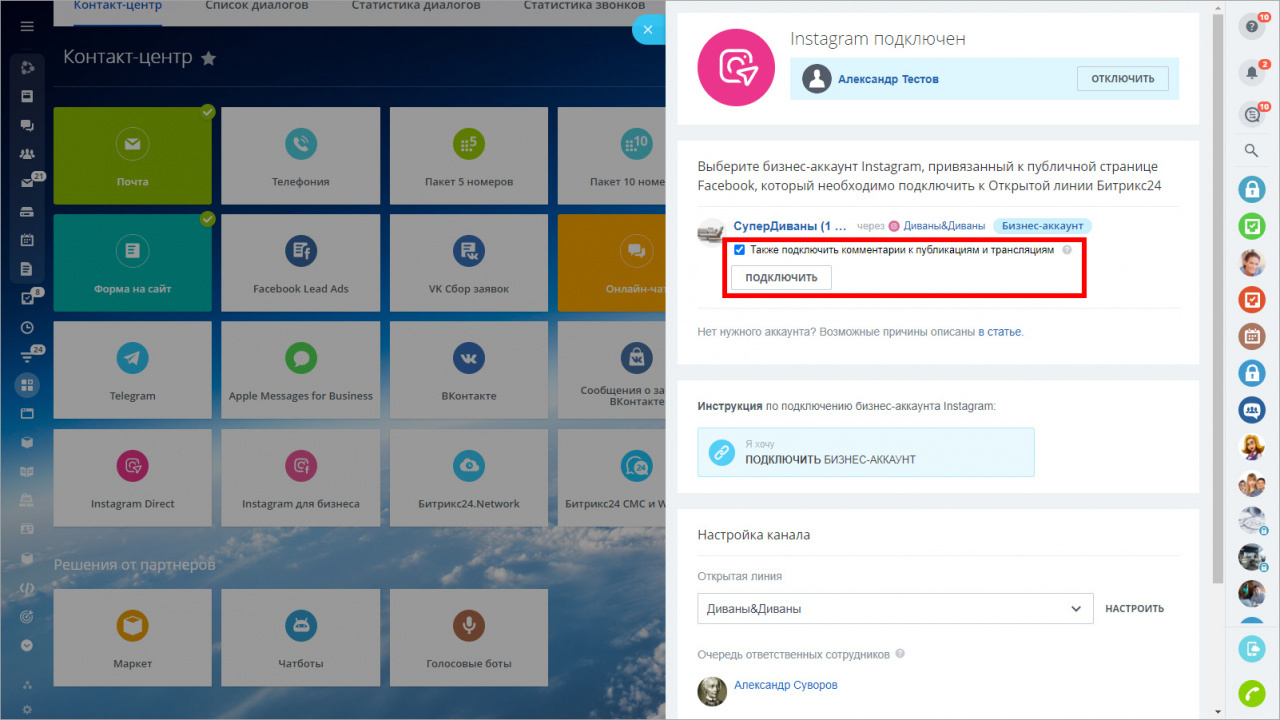Open the Онлайн-чат tile

612,263
